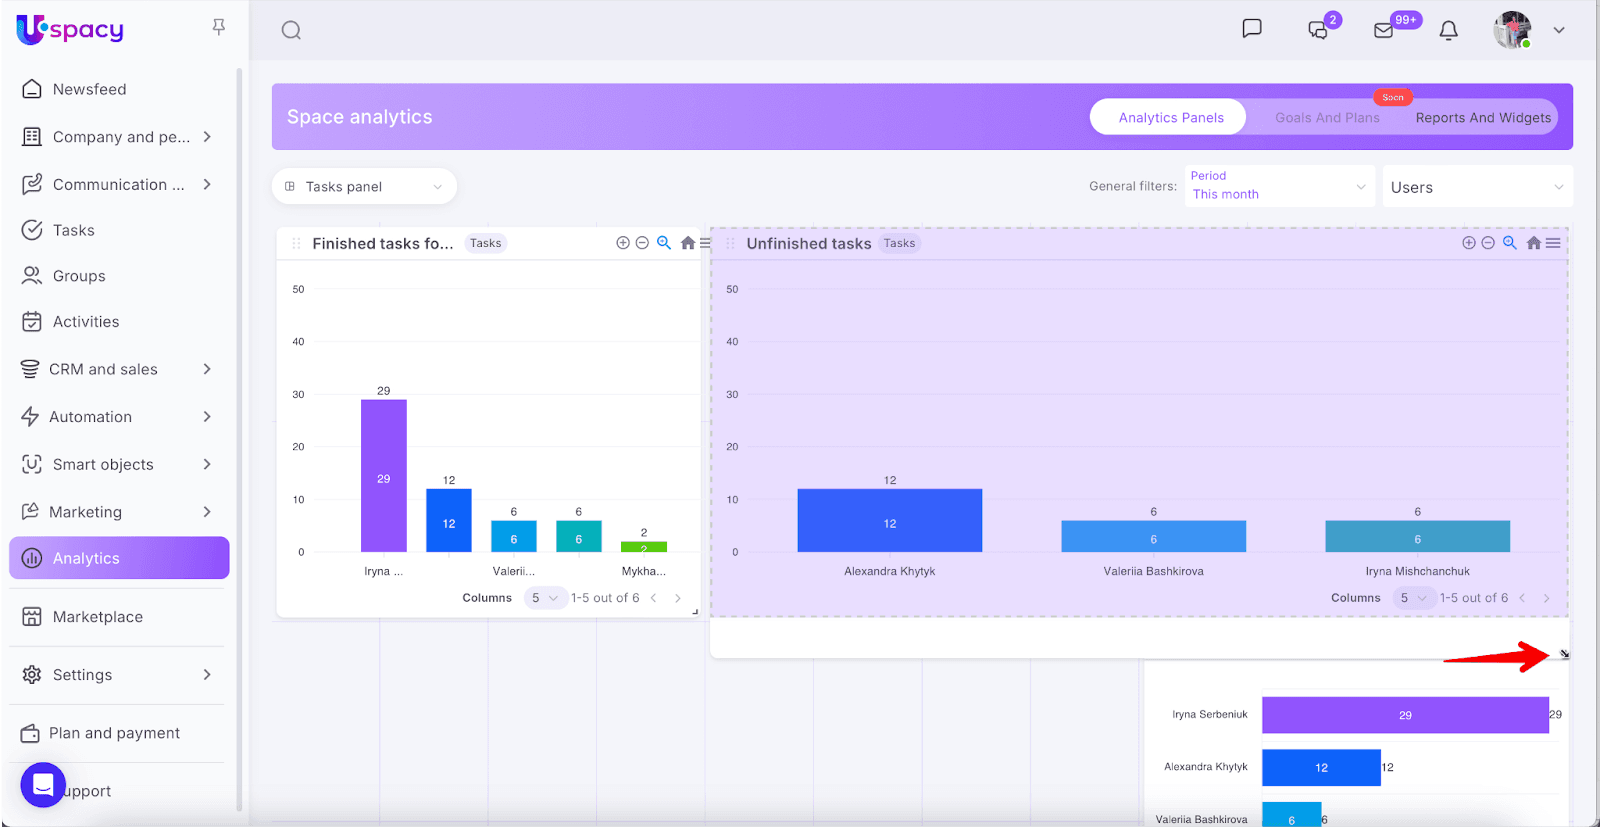Open Plan and payment page
The height and width of the screenshot is (827, 1600).
pos(114,733)
